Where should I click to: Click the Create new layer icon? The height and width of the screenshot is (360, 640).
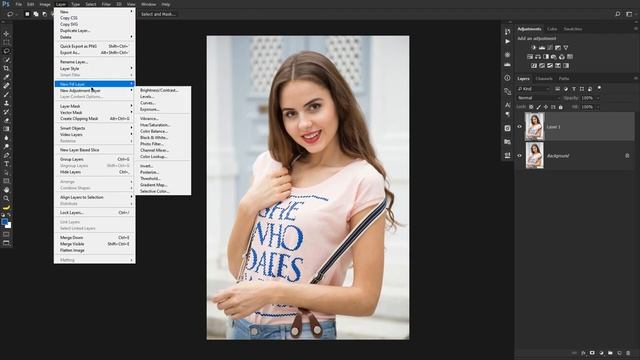point(619,353)
